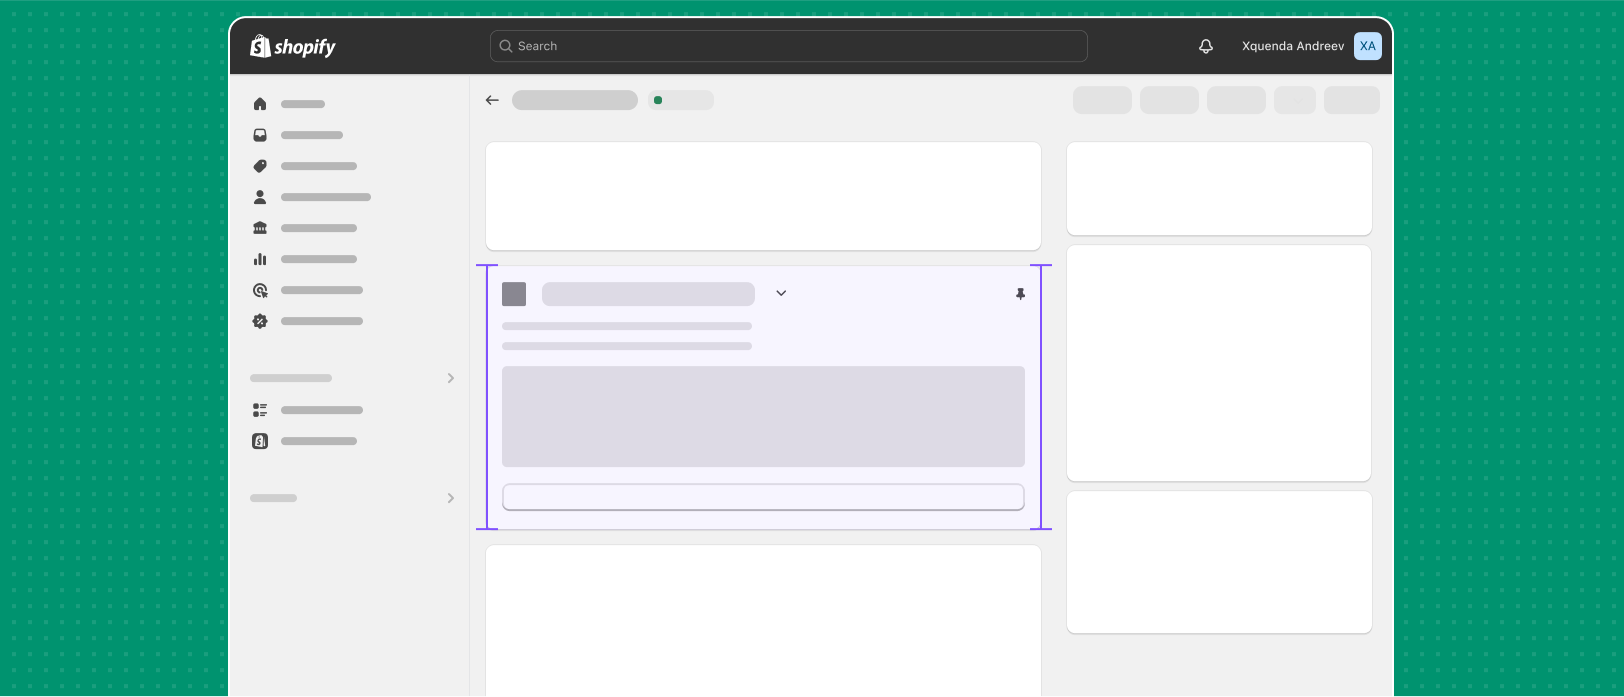Image resolution: width=1624 pixels, height=697 pixels.
Task: Click the full-width outlined button in the app block
Action: click(763, 497)
